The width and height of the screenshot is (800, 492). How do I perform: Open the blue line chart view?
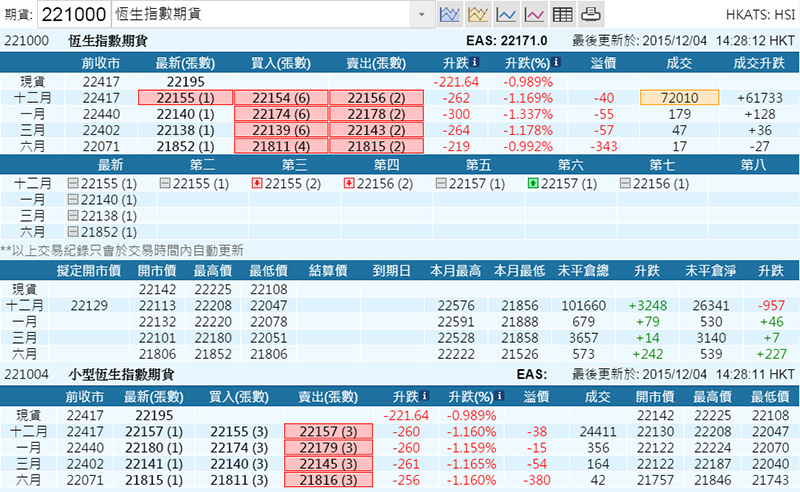tap(506, 14)
